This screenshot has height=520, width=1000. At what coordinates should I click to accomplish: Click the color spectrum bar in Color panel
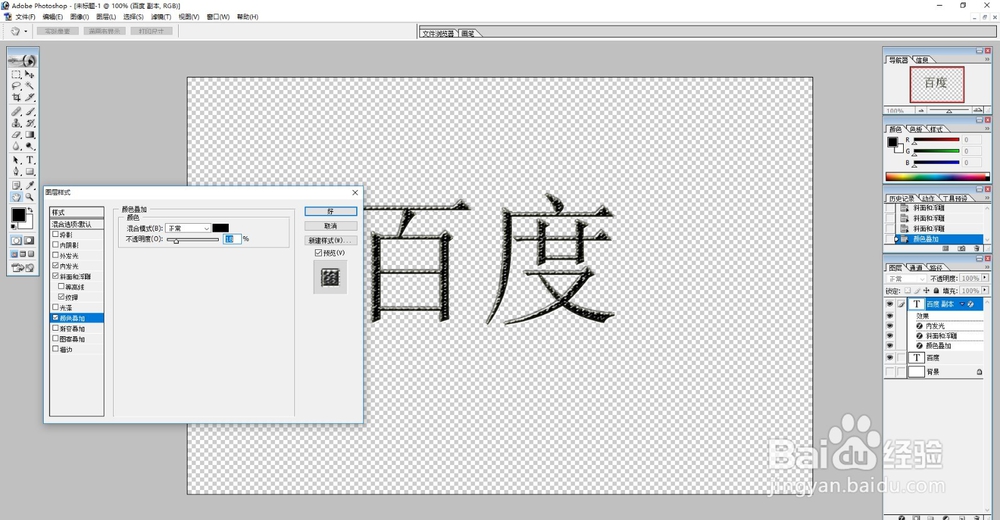[938, 177]
